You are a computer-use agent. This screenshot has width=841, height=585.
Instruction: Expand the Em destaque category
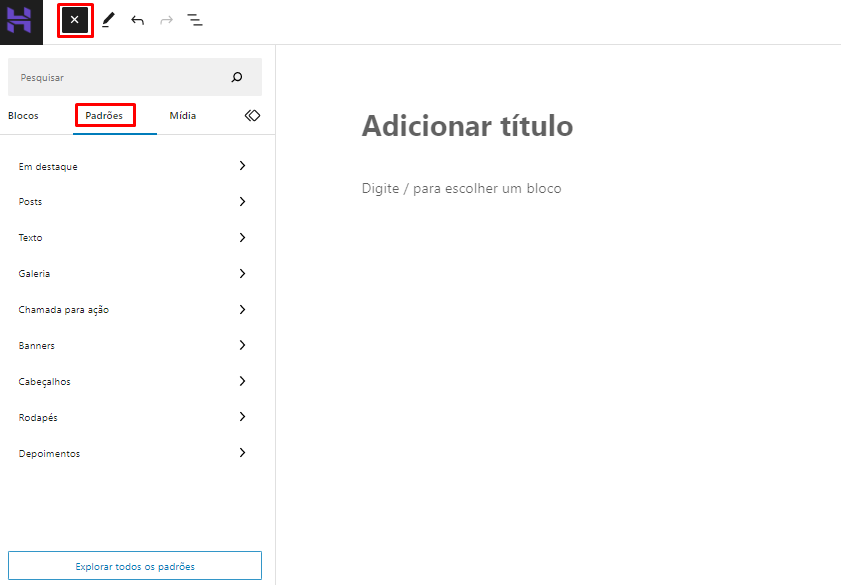pos(134,166)
